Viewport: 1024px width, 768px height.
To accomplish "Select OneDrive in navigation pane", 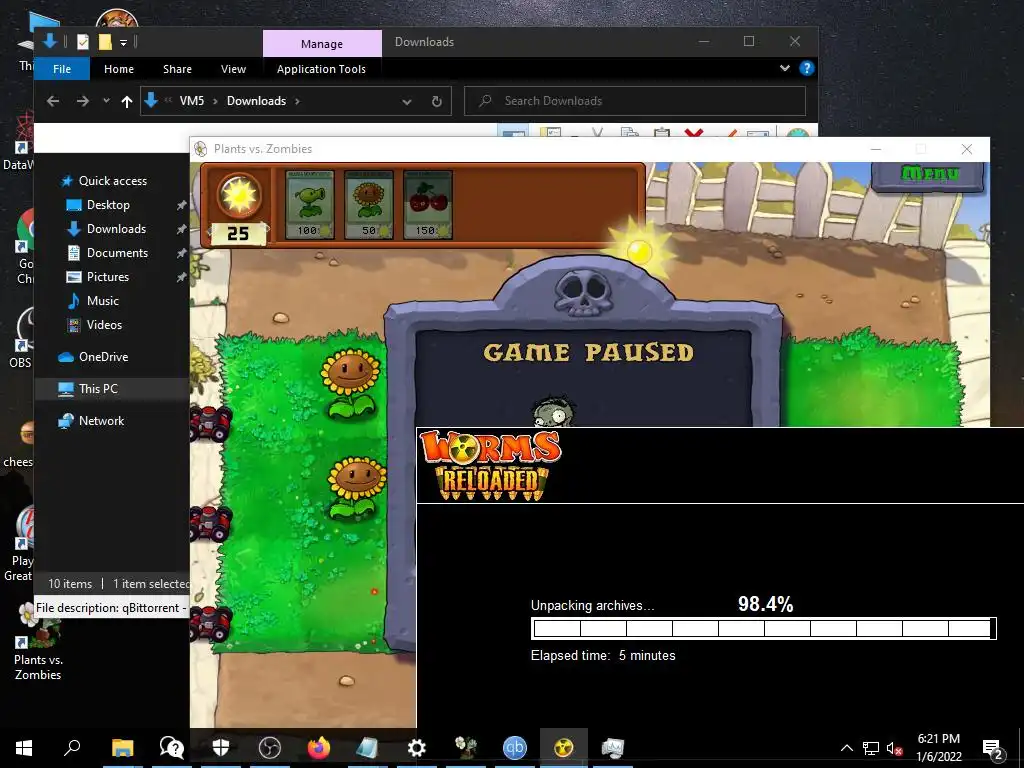I will coord(103,357).
